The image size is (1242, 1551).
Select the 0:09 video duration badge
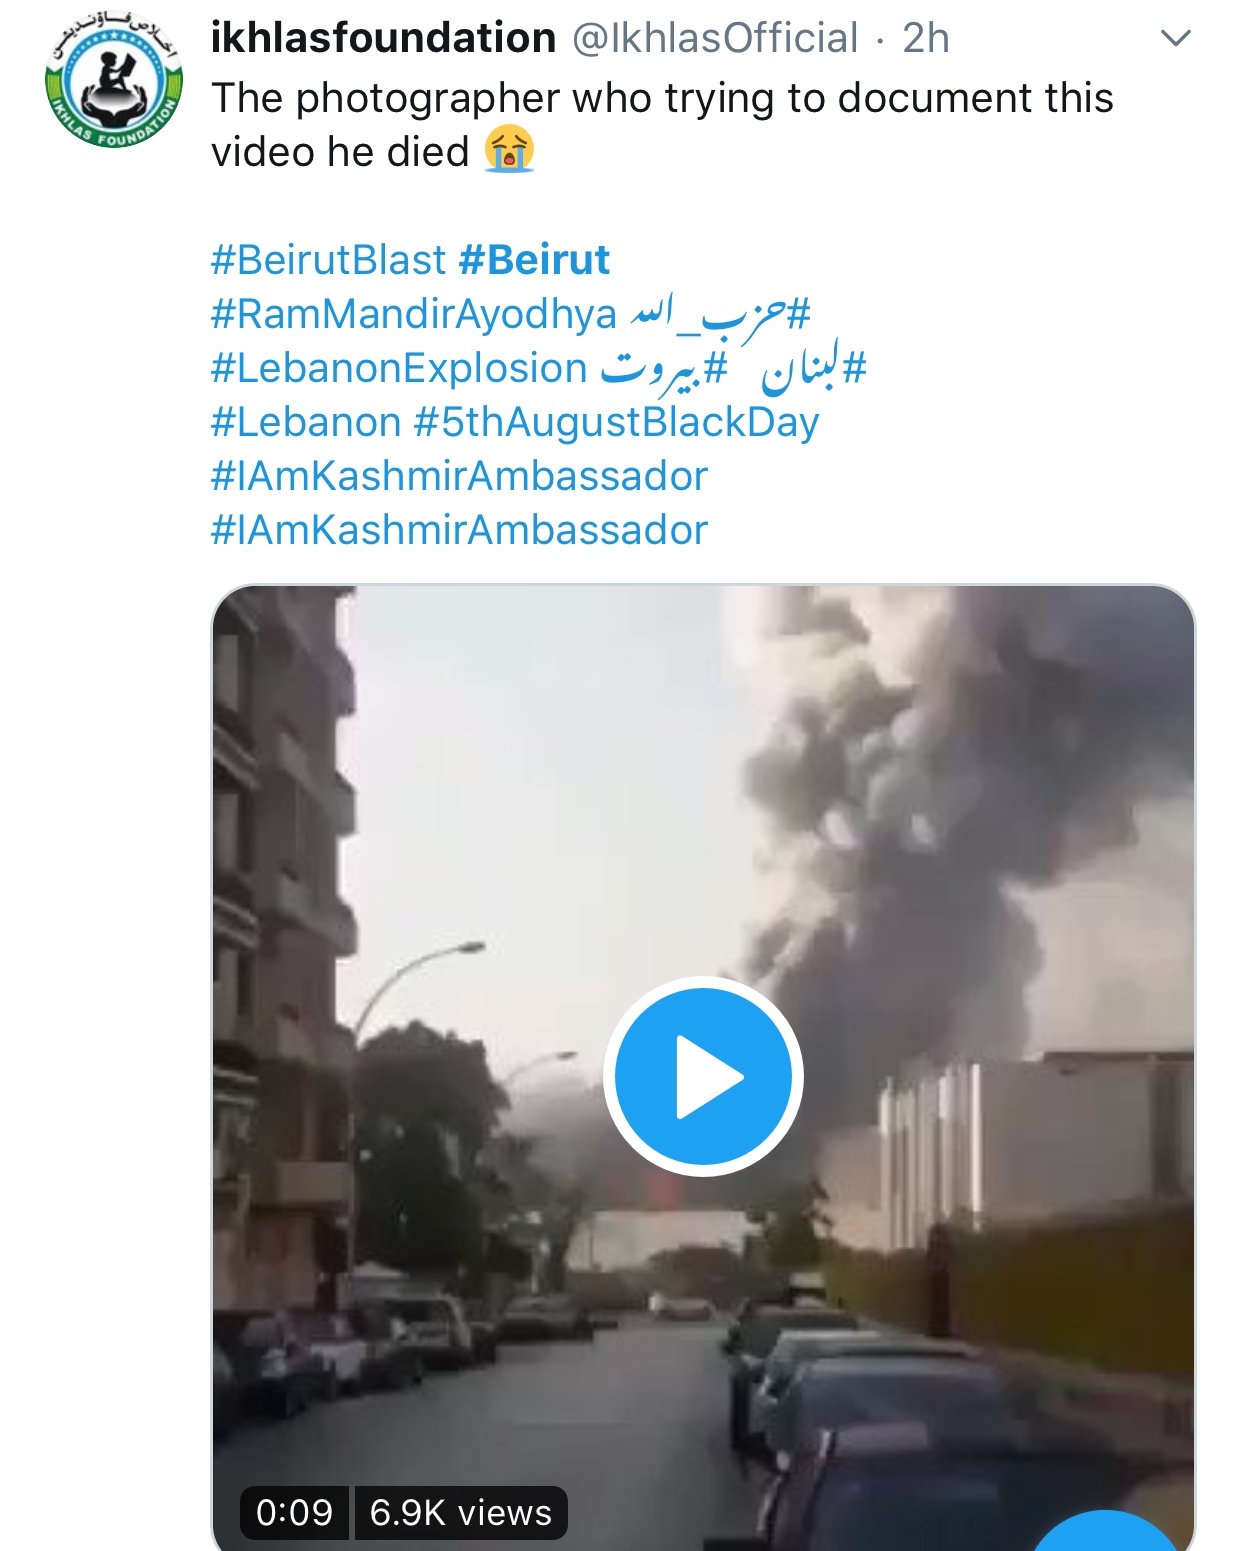tap(294, 1512)
